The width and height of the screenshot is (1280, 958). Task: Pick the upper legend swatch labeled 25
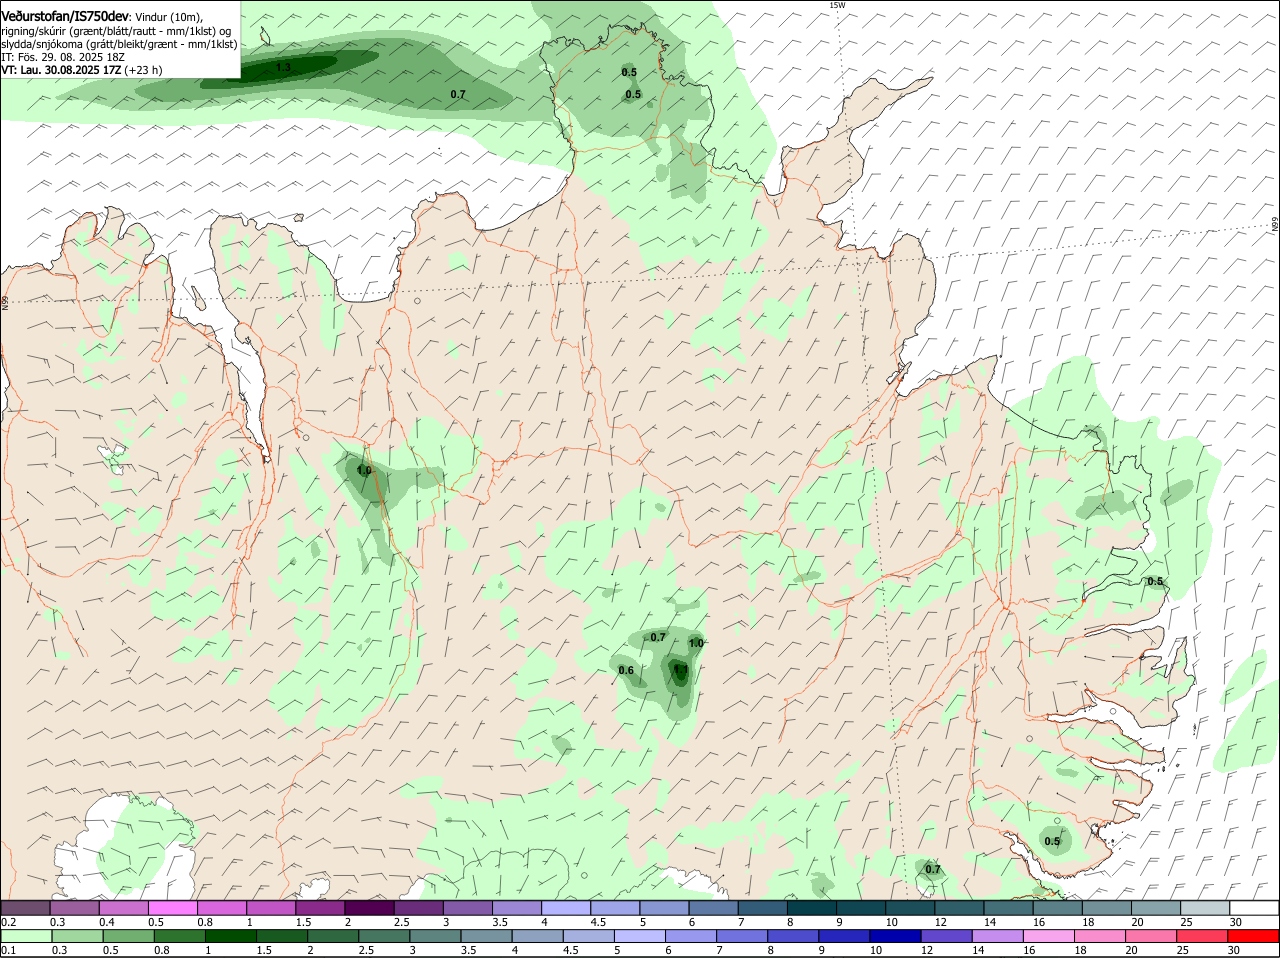pyautogui.click(x=1206, y=907)
